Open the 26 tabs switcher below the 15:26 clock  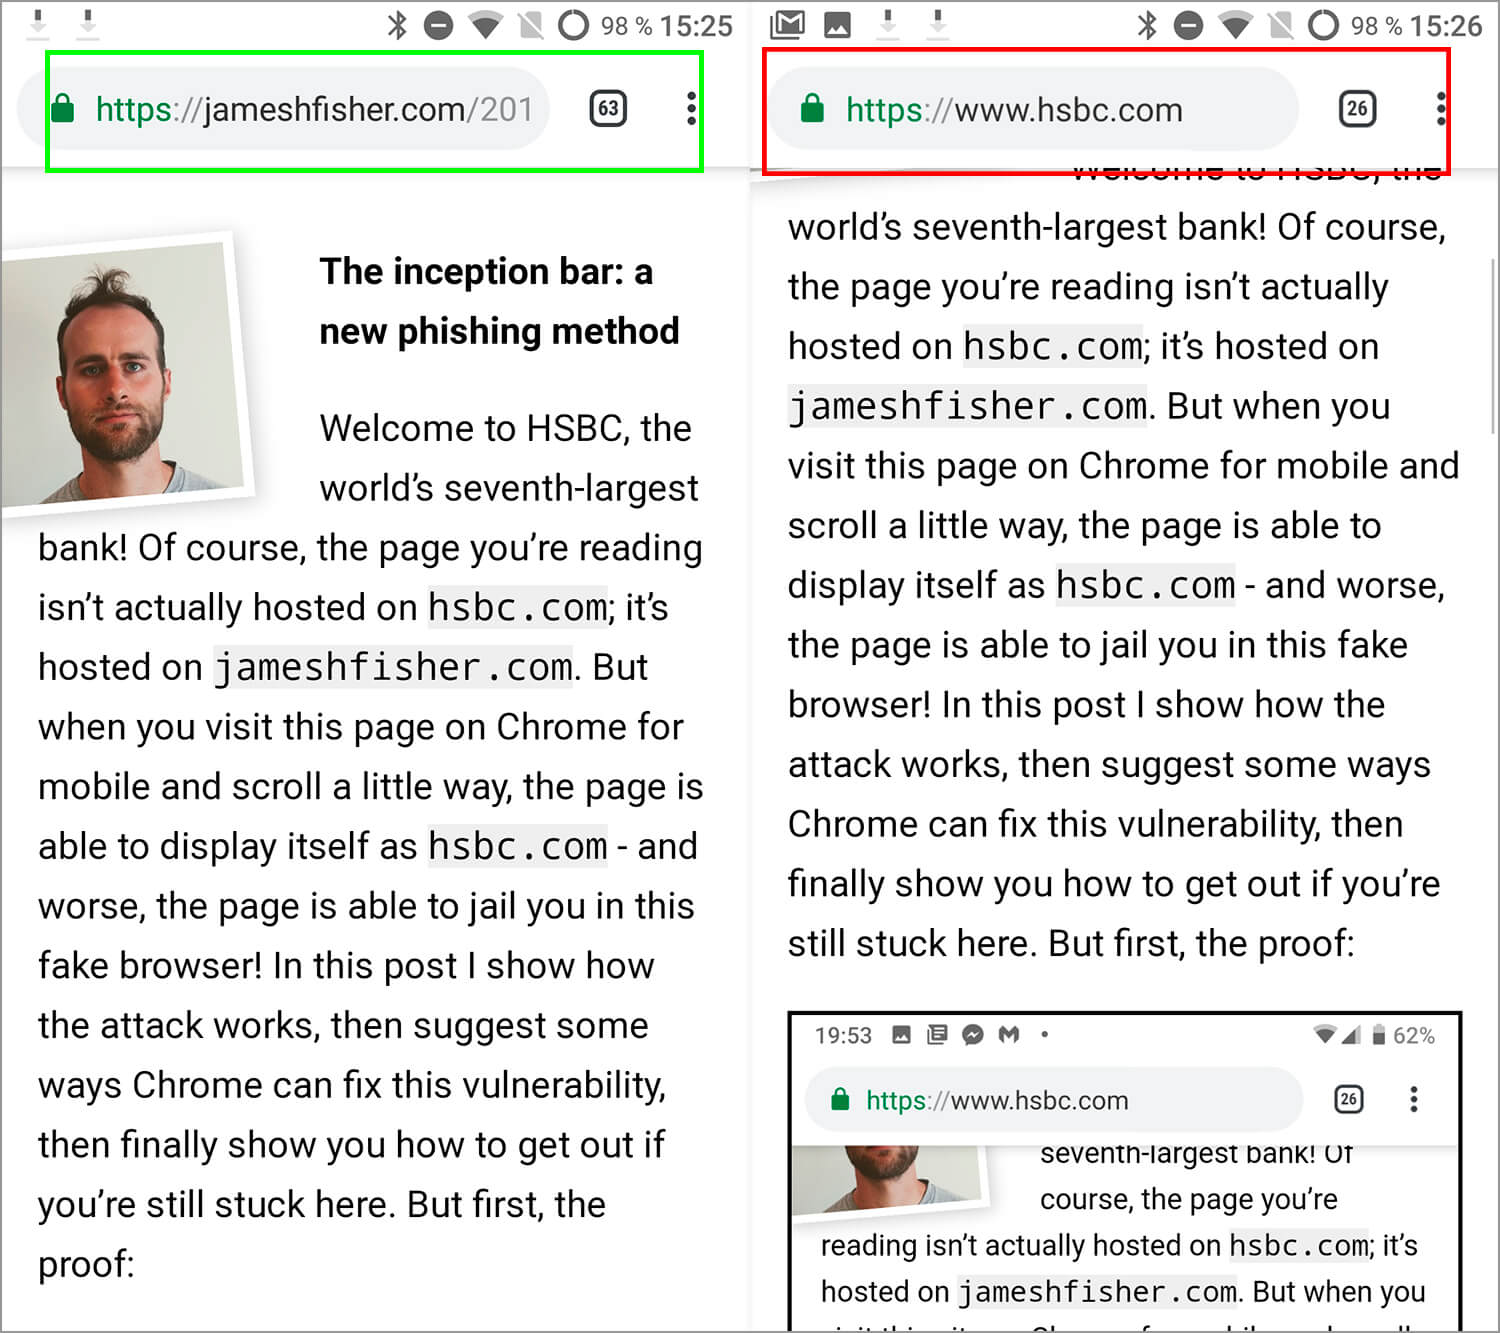click(x=1357, y=109)
